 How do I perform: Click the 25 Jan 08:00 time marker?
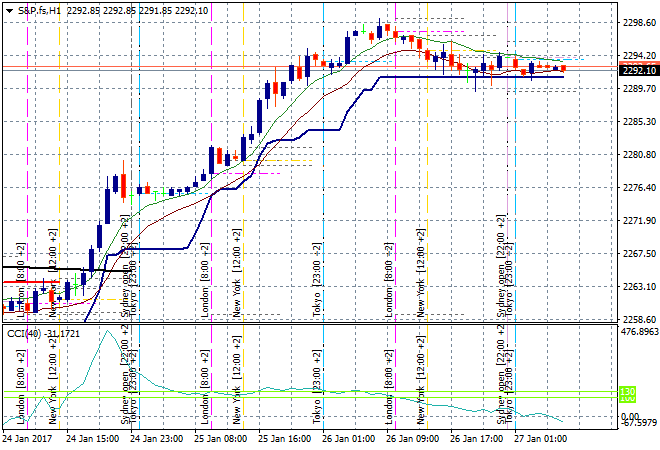219,438
